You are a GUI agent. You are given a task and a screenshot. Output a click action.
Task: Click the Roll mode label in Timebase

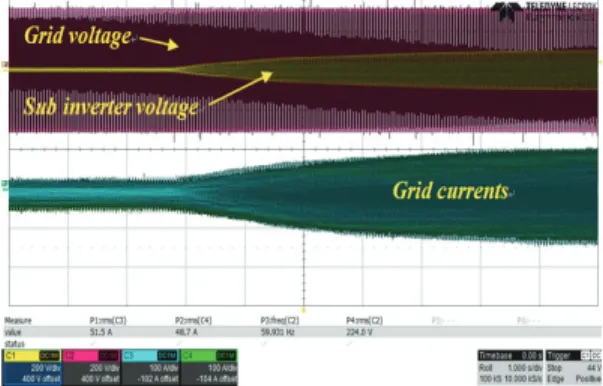pos(485,368)
